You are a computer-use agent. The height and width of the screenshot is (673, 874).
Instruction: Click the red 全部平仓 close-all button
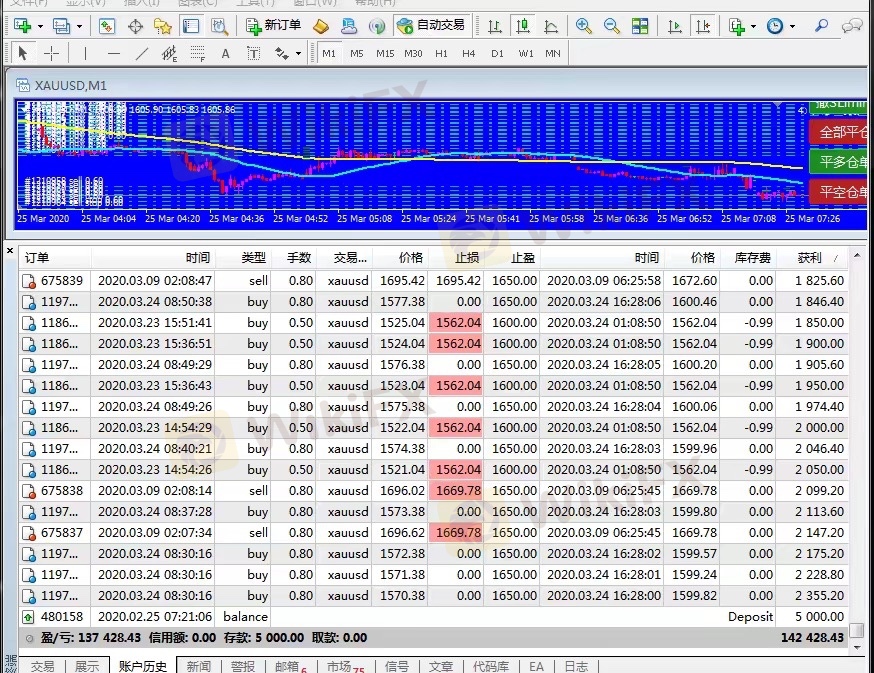click(x=838, y=132)
